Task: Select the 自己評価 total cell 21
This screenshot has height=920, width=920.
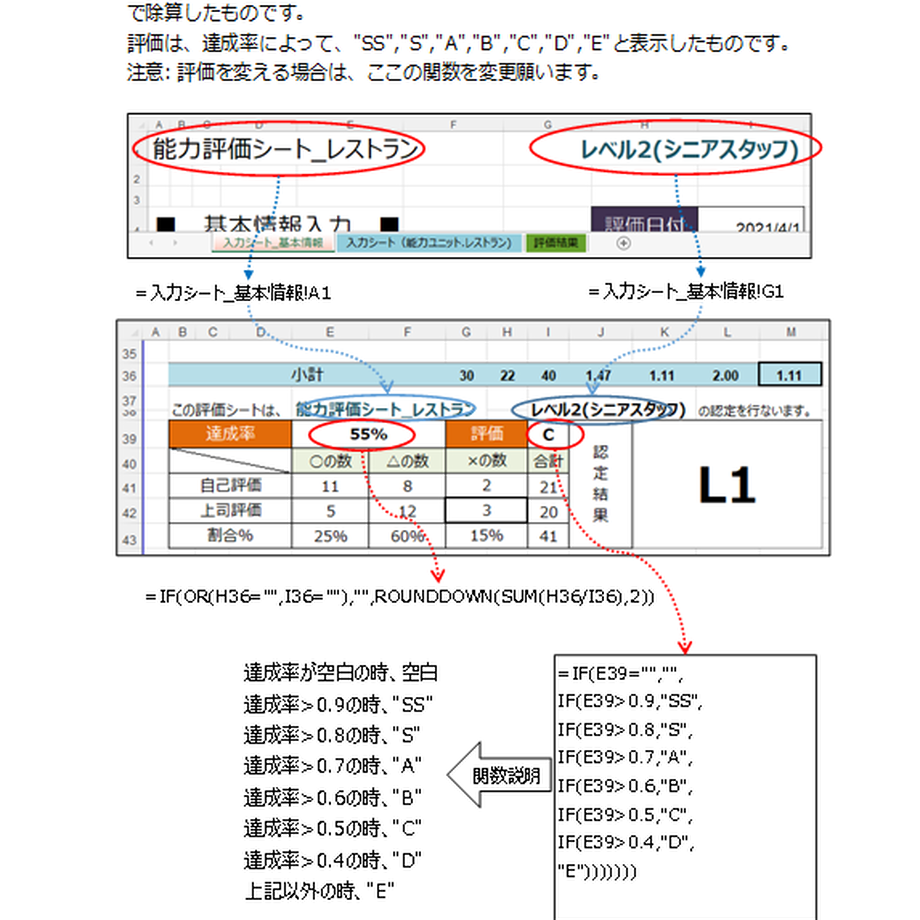Action: (x=548, y=486)
